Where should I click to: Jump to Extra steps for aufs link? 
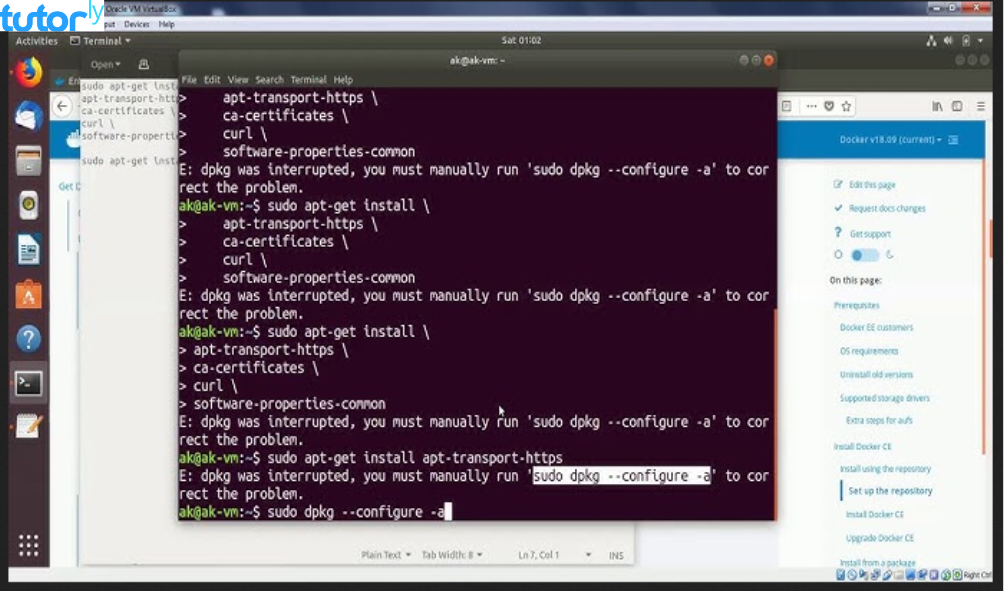pos(879,421)
